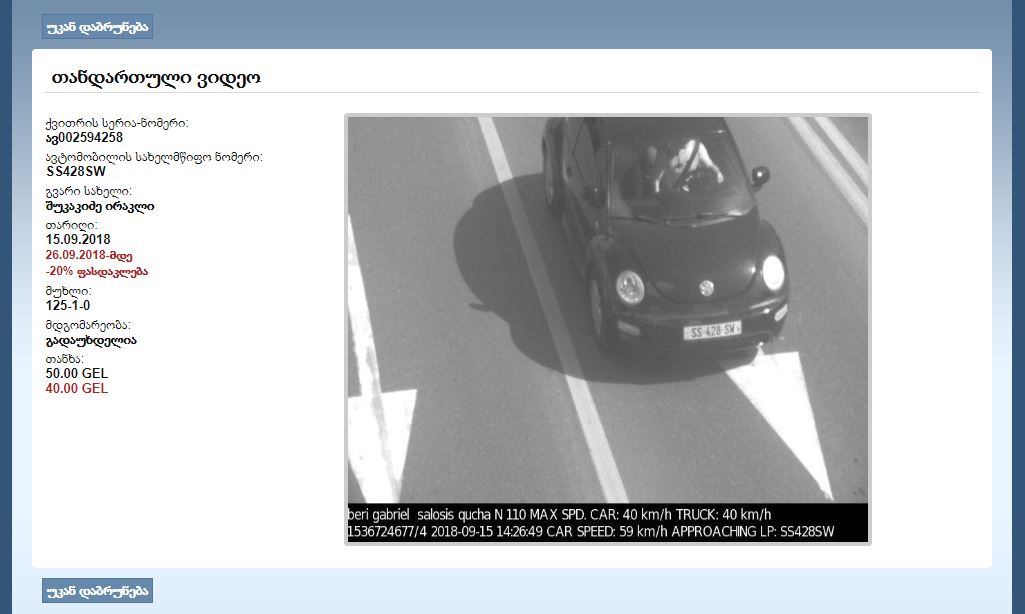This screenshot has height=614, width=1025.
Task: Click the status value გადაუხდელია
Action: click(x=91, y=340)
